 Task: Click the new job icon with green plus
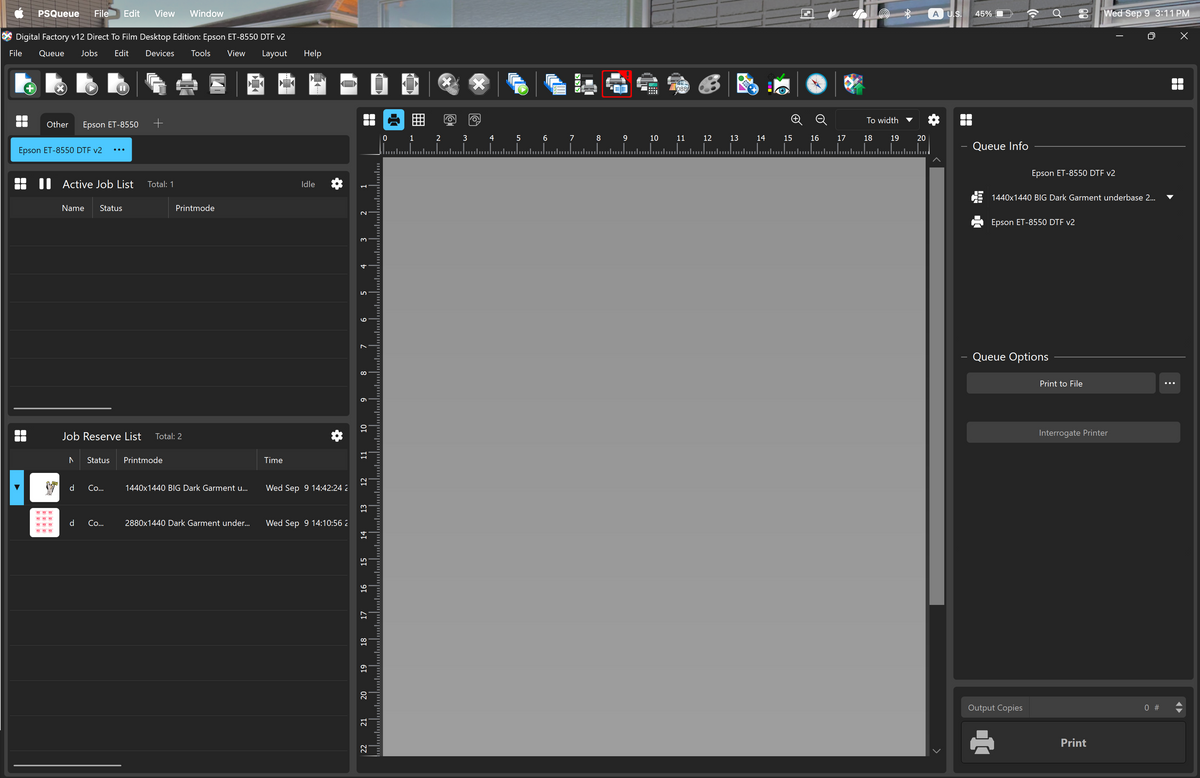(x=26, y=85)
